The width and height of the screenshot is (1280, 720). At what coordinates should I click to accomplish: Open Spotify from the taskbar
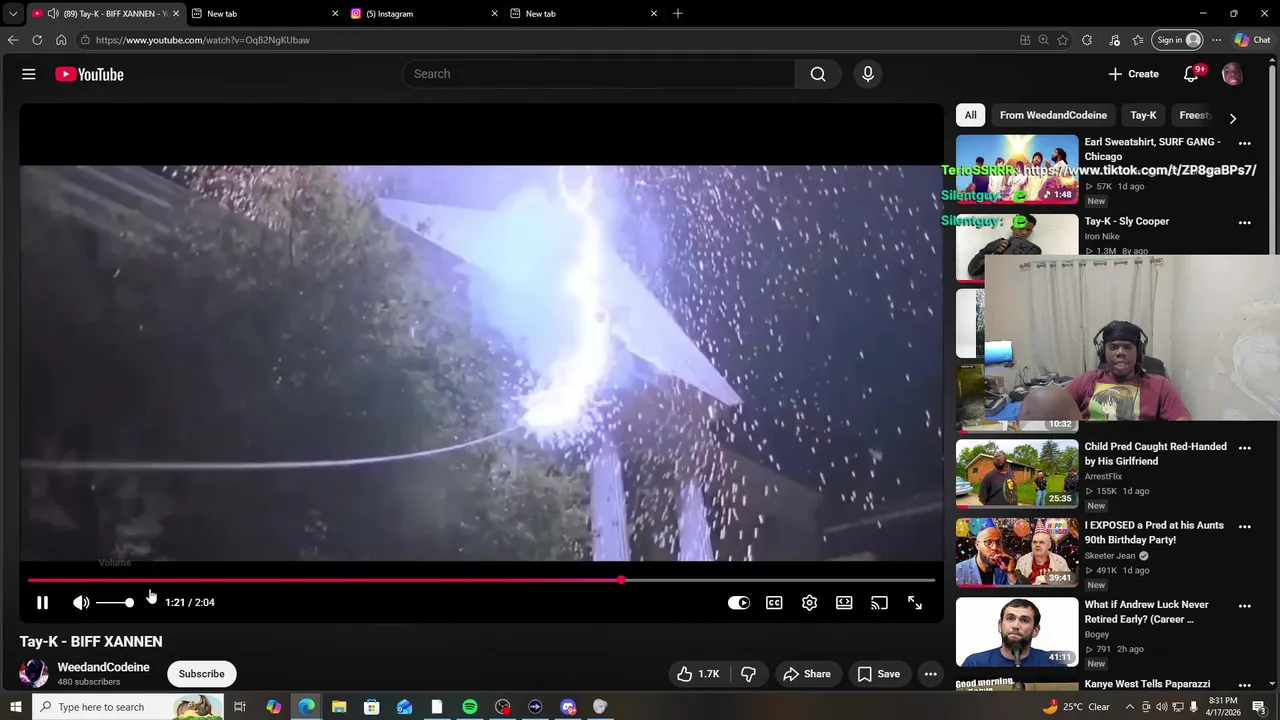point(470,707)
